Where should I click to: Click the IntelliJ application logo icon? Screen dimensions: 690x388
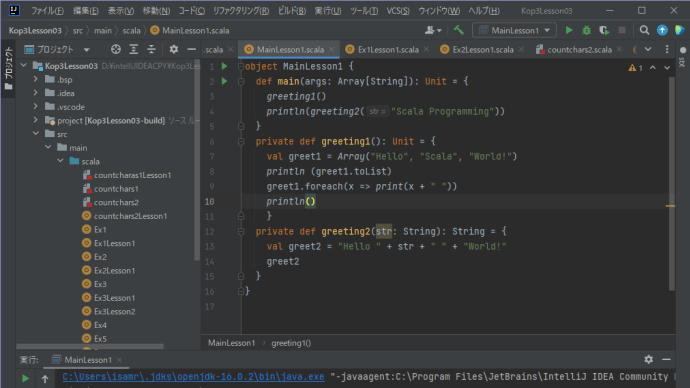[14, 10]
